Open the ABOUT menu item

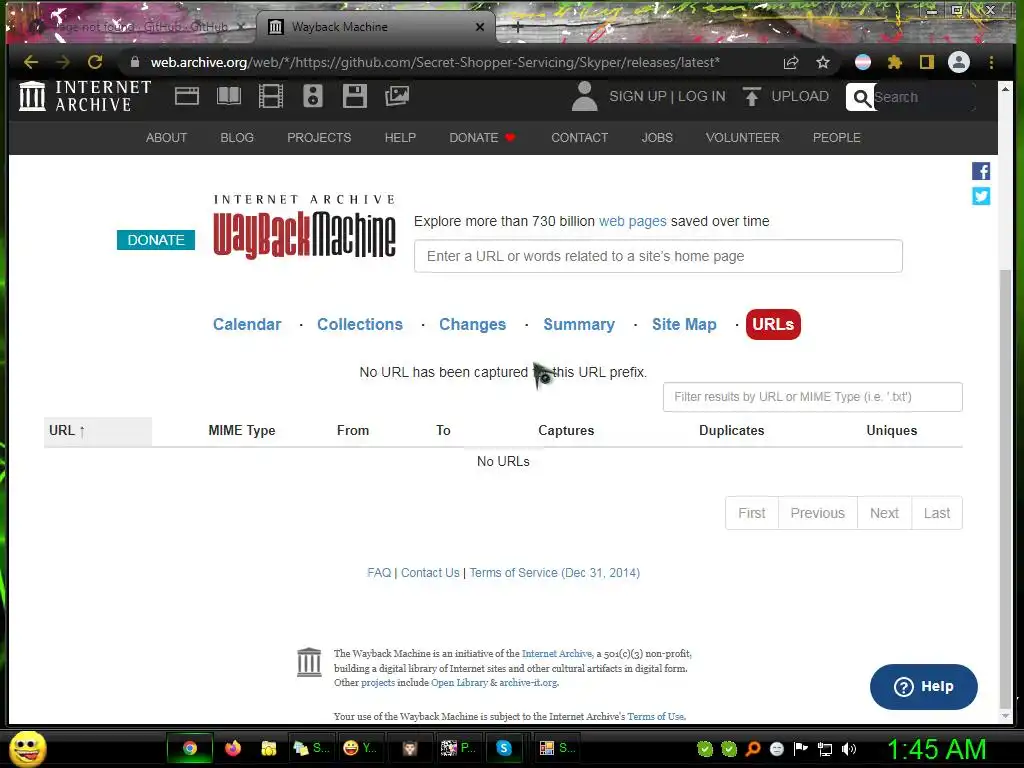(x=166, y=138)
